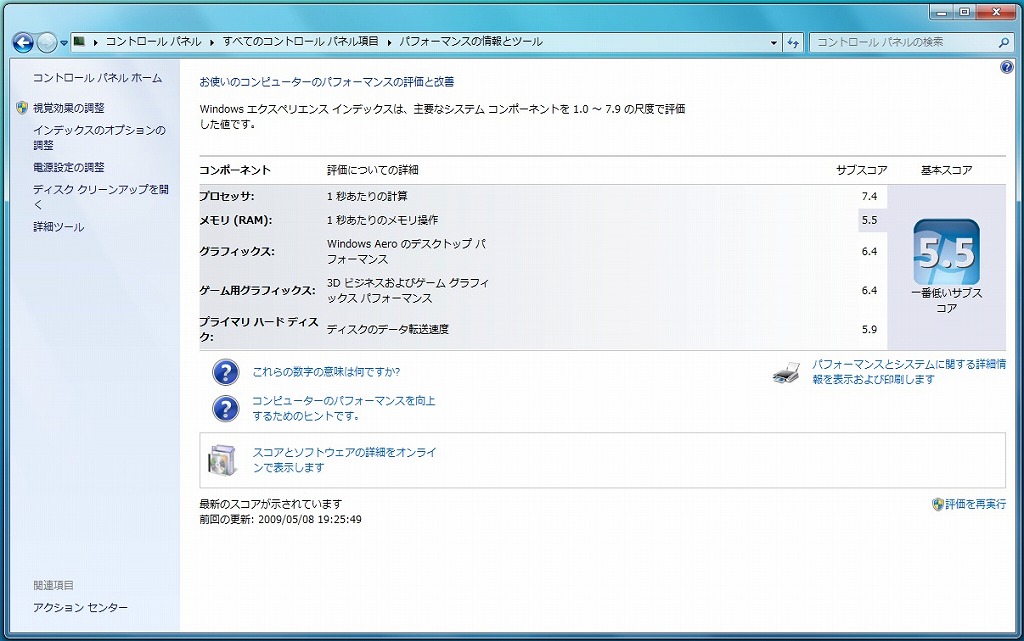Screen dimensions: 1024x641
Task: Open インデックスのオプションの調整 link
Action: click(99, 137)
